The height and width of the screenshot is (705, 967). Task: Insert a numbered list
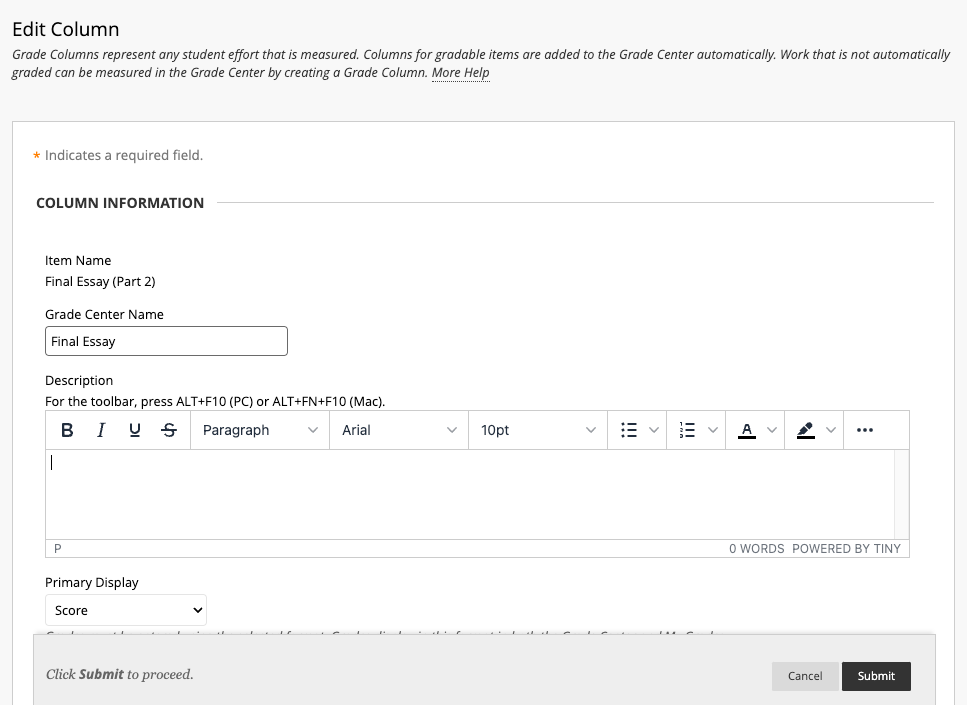[687, 430]
